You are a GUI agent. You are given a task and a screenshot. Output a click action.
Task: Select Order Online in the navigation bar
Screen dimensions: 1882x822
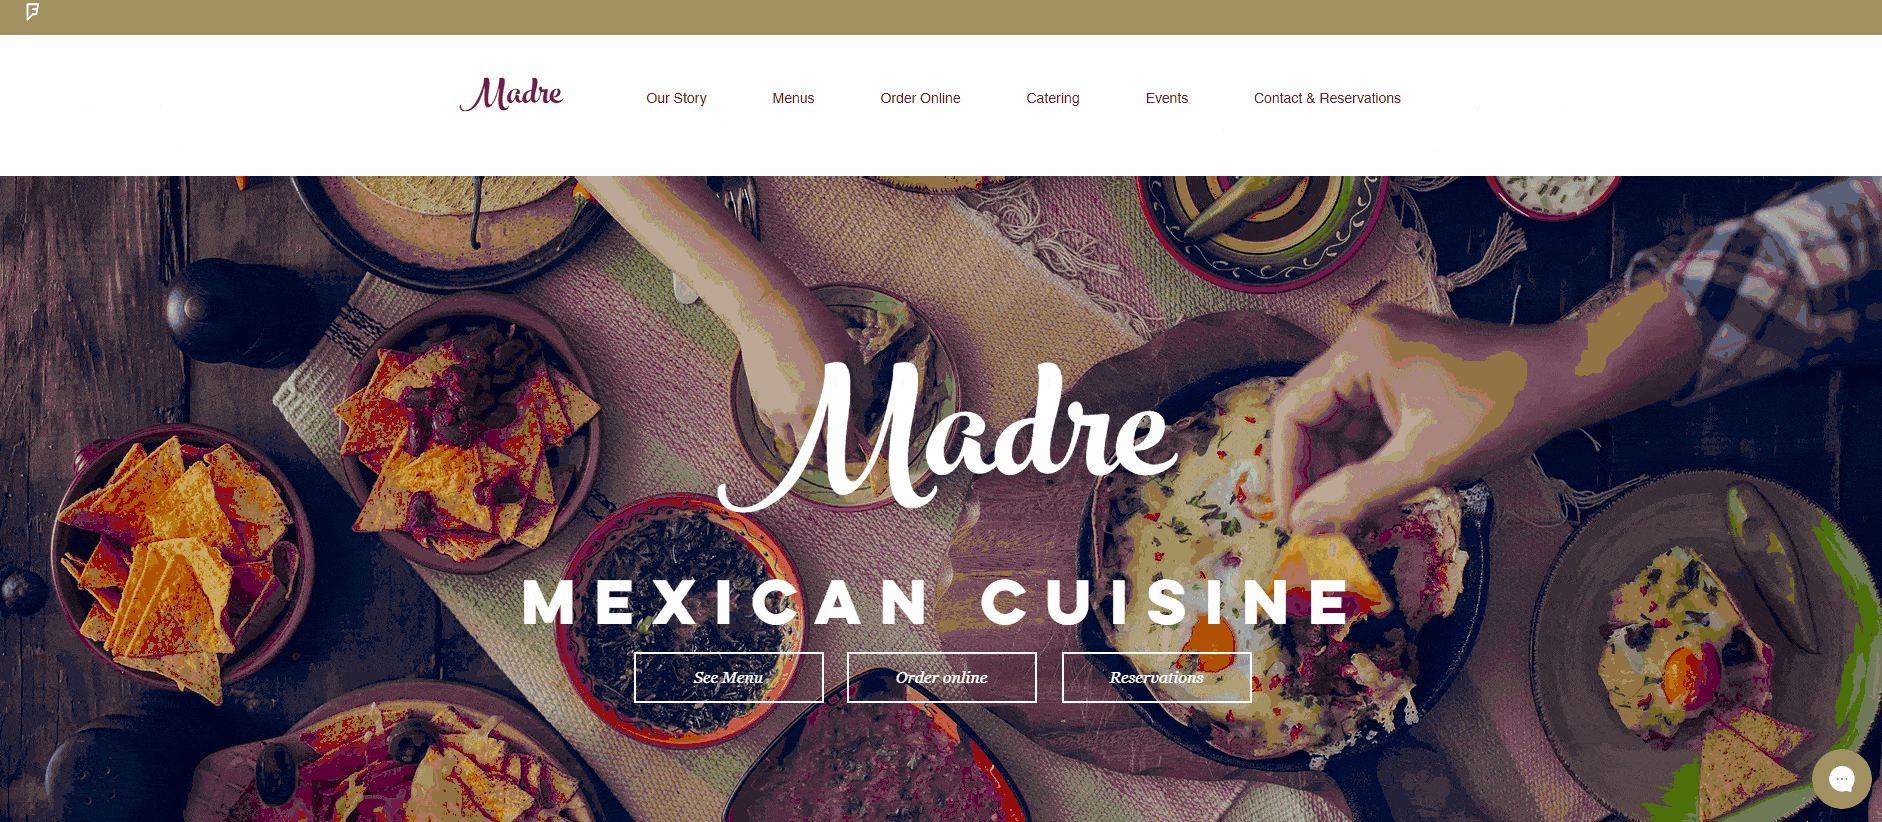(x=920, y=98)
